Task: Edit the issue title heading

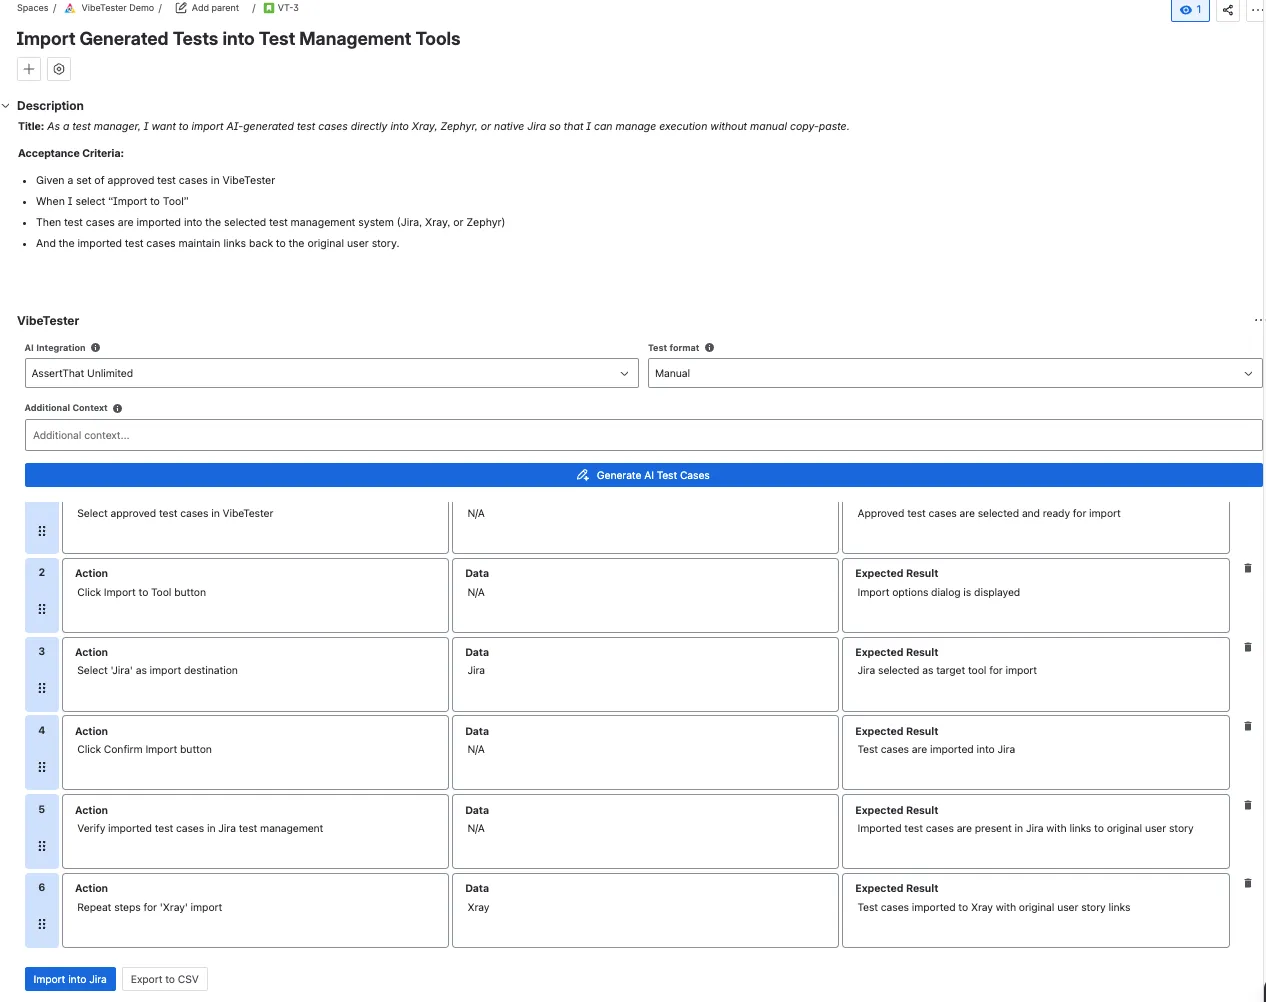Action: (x=238, y=39)
